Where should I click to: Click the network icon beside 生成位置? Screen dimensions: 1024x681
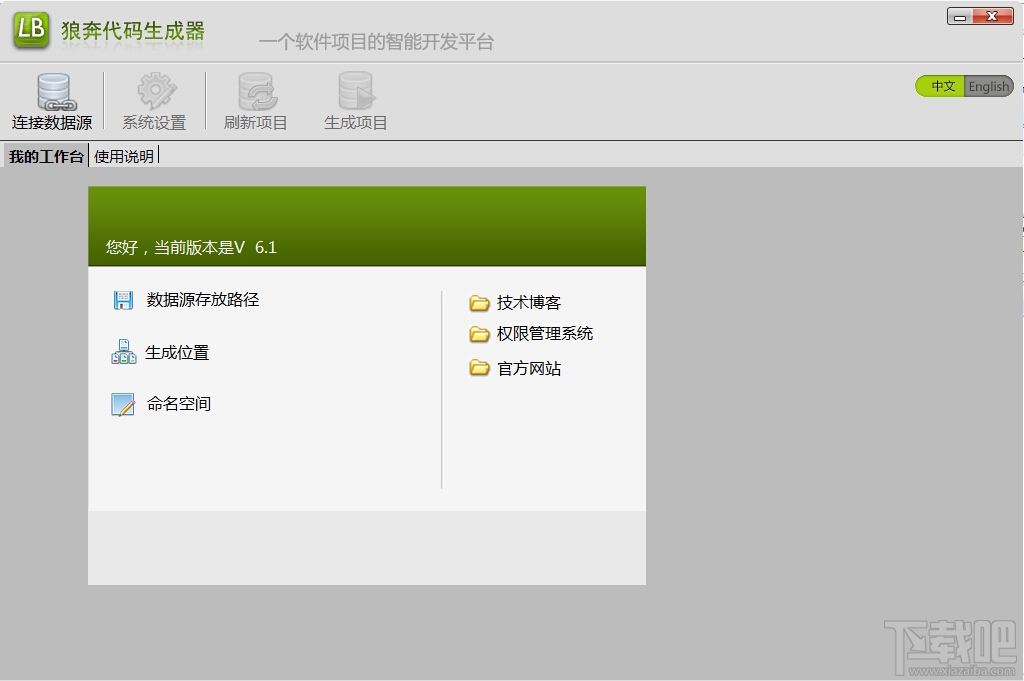pos(123,352)
